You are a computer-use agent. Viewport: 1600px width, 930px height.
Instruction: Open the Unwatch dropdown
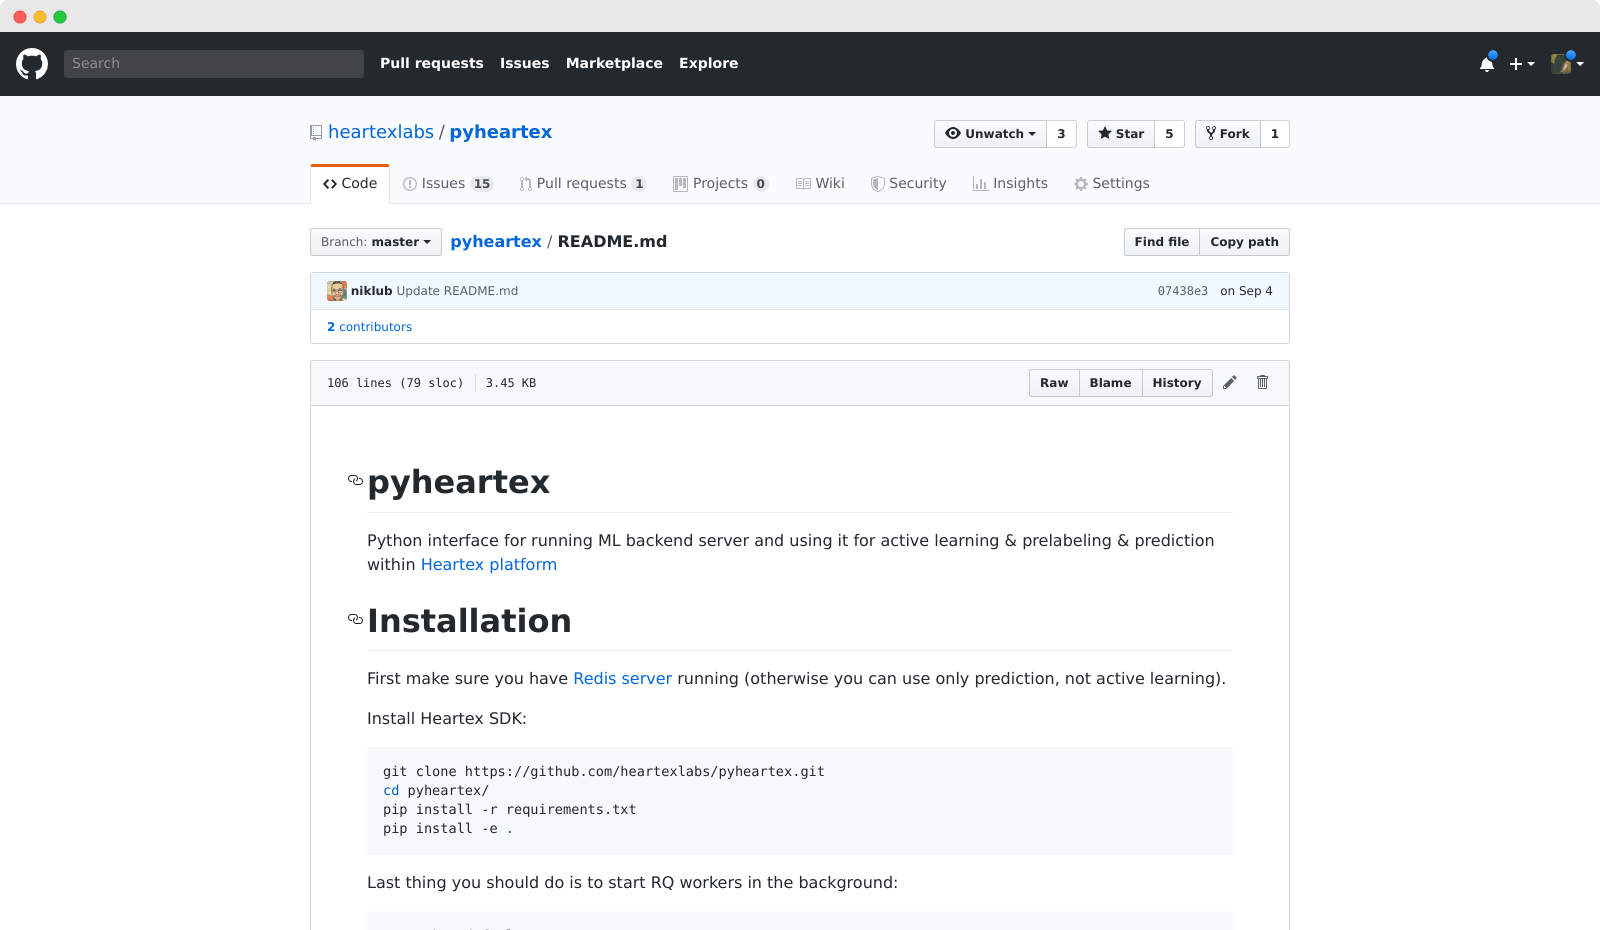point(990,134)
